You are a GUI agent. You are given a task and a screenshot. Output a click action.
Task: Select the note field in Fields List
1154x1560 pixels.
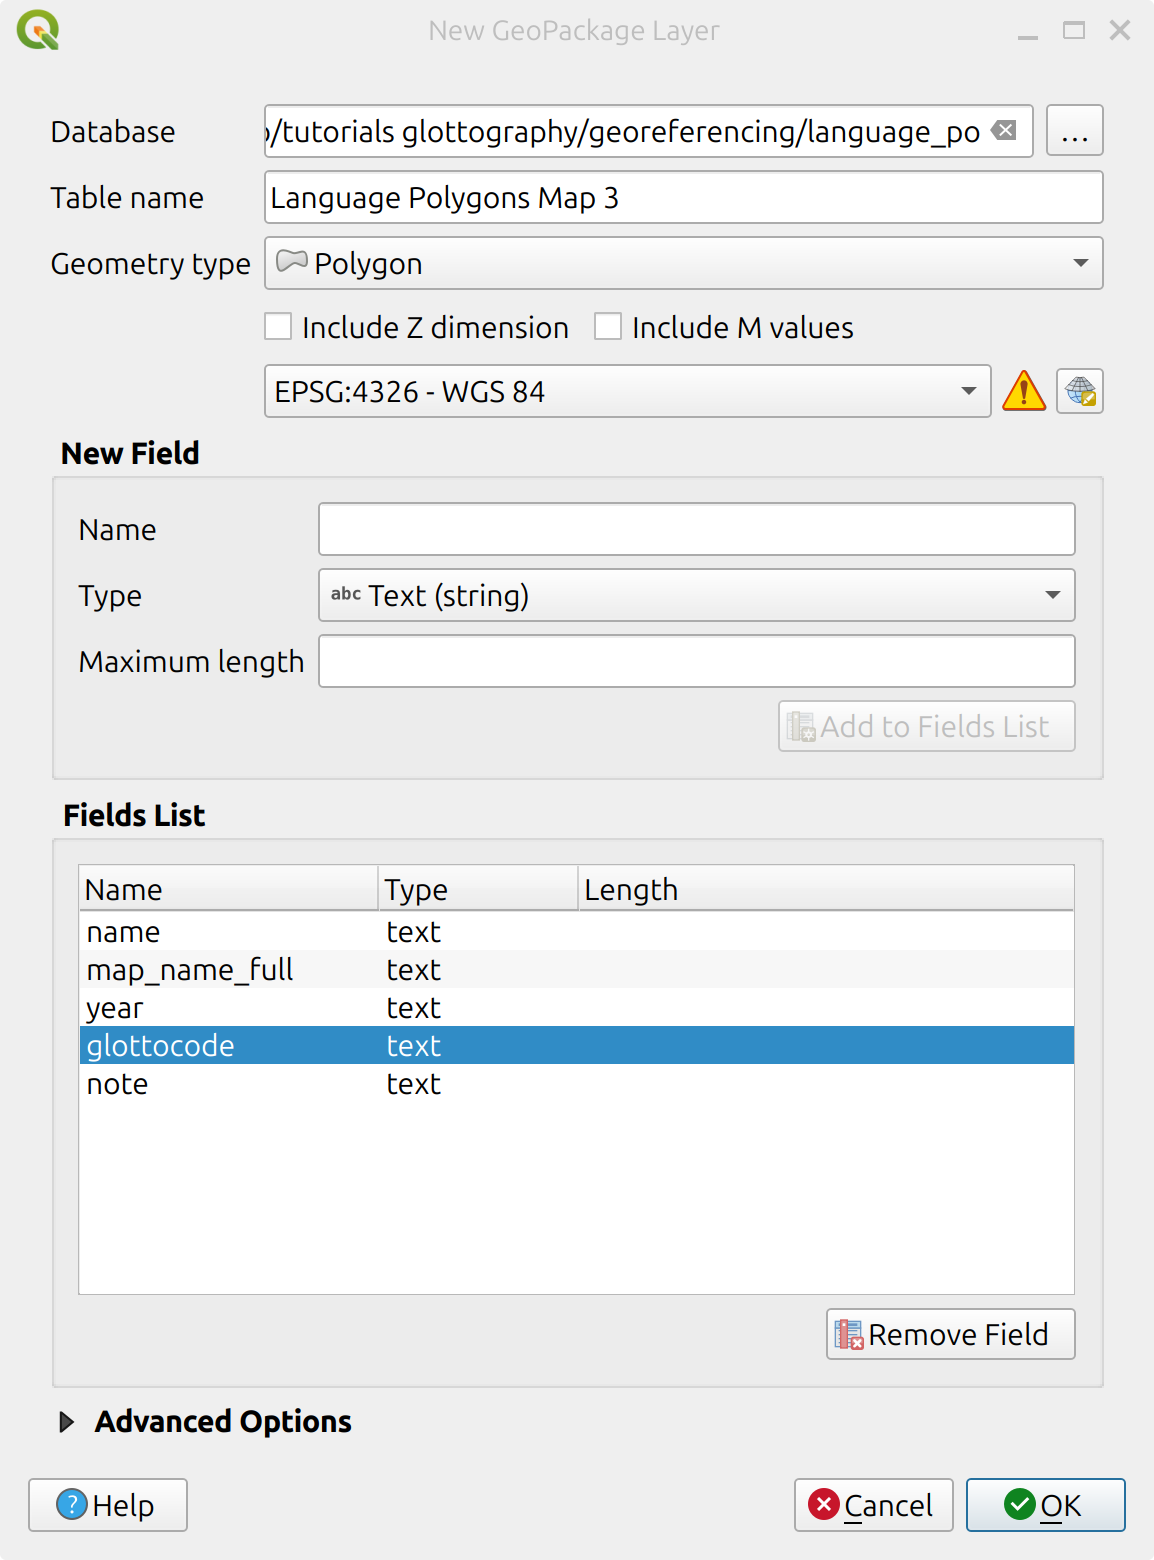tap(118, 1083)
